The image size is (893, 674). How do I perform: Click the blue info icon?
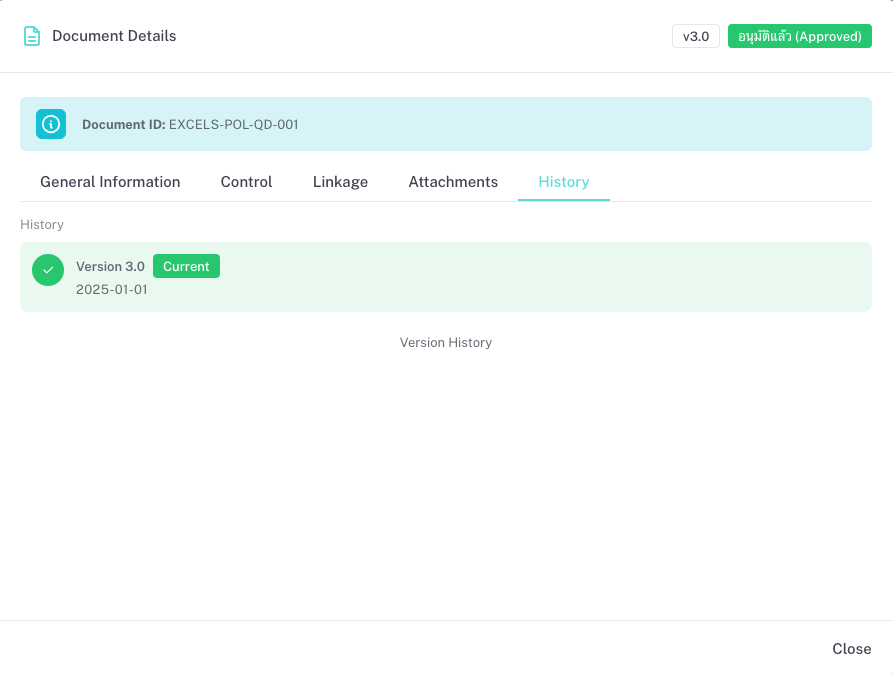point(51,124)
